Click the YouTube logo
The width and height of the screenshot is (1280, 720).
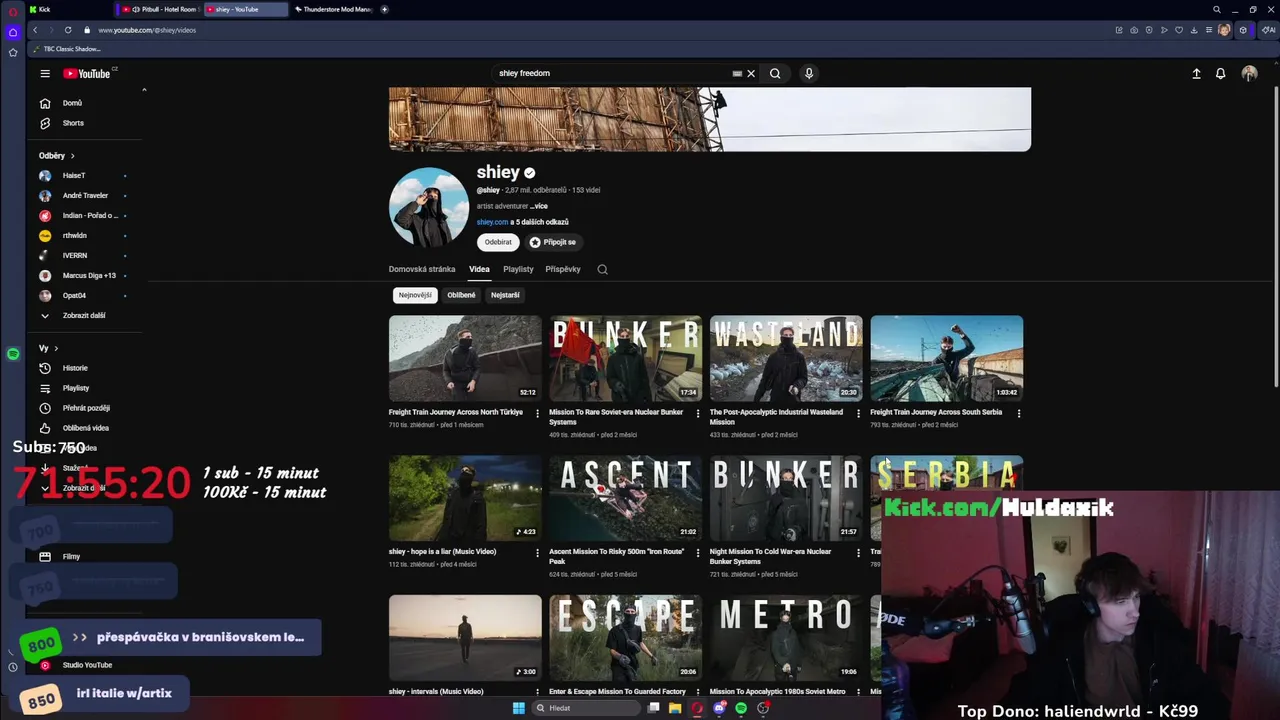pos(87,73)
